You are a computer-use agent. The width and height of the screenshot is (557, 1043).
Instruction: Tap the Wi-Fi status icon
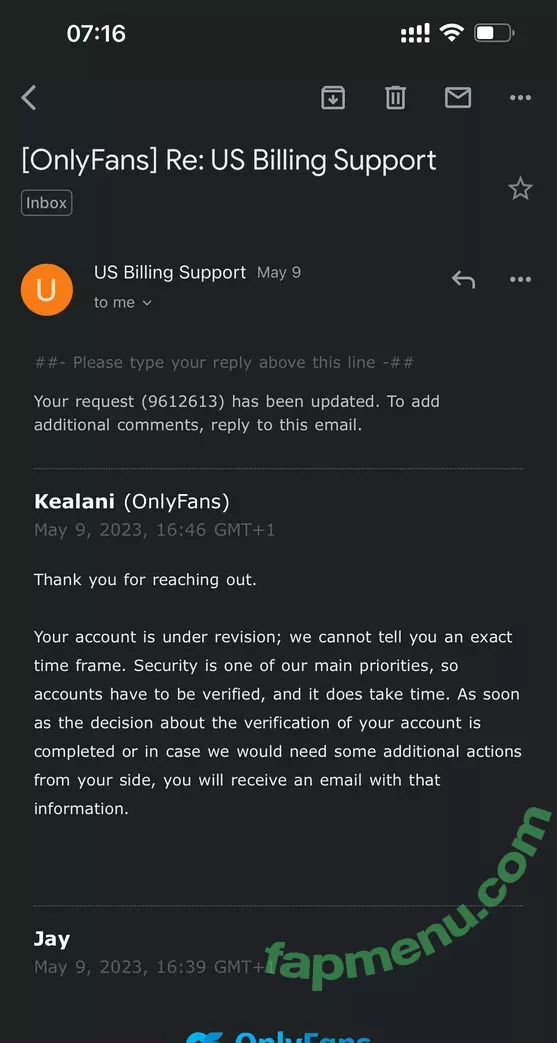(453, 33)
